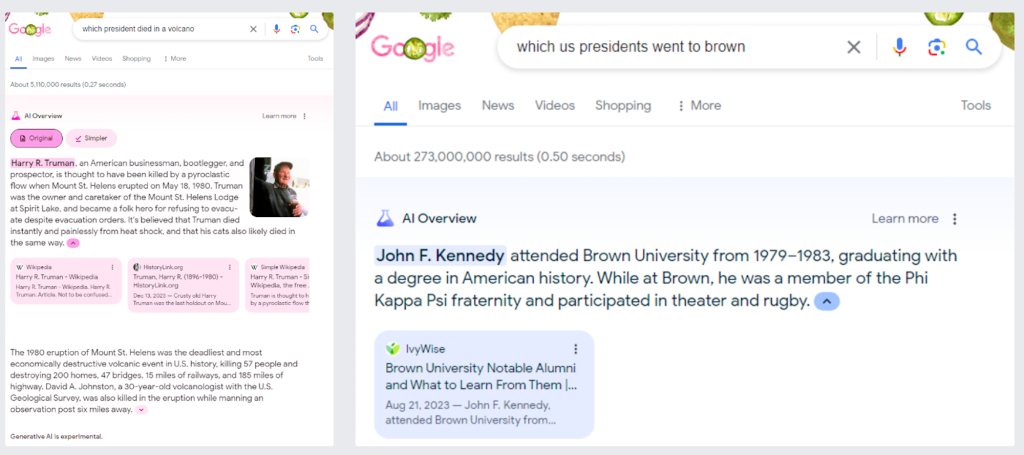Click magnifier search icon in Brown search window
This screenshot has height=455, width=1024.
tap(974, 47)
